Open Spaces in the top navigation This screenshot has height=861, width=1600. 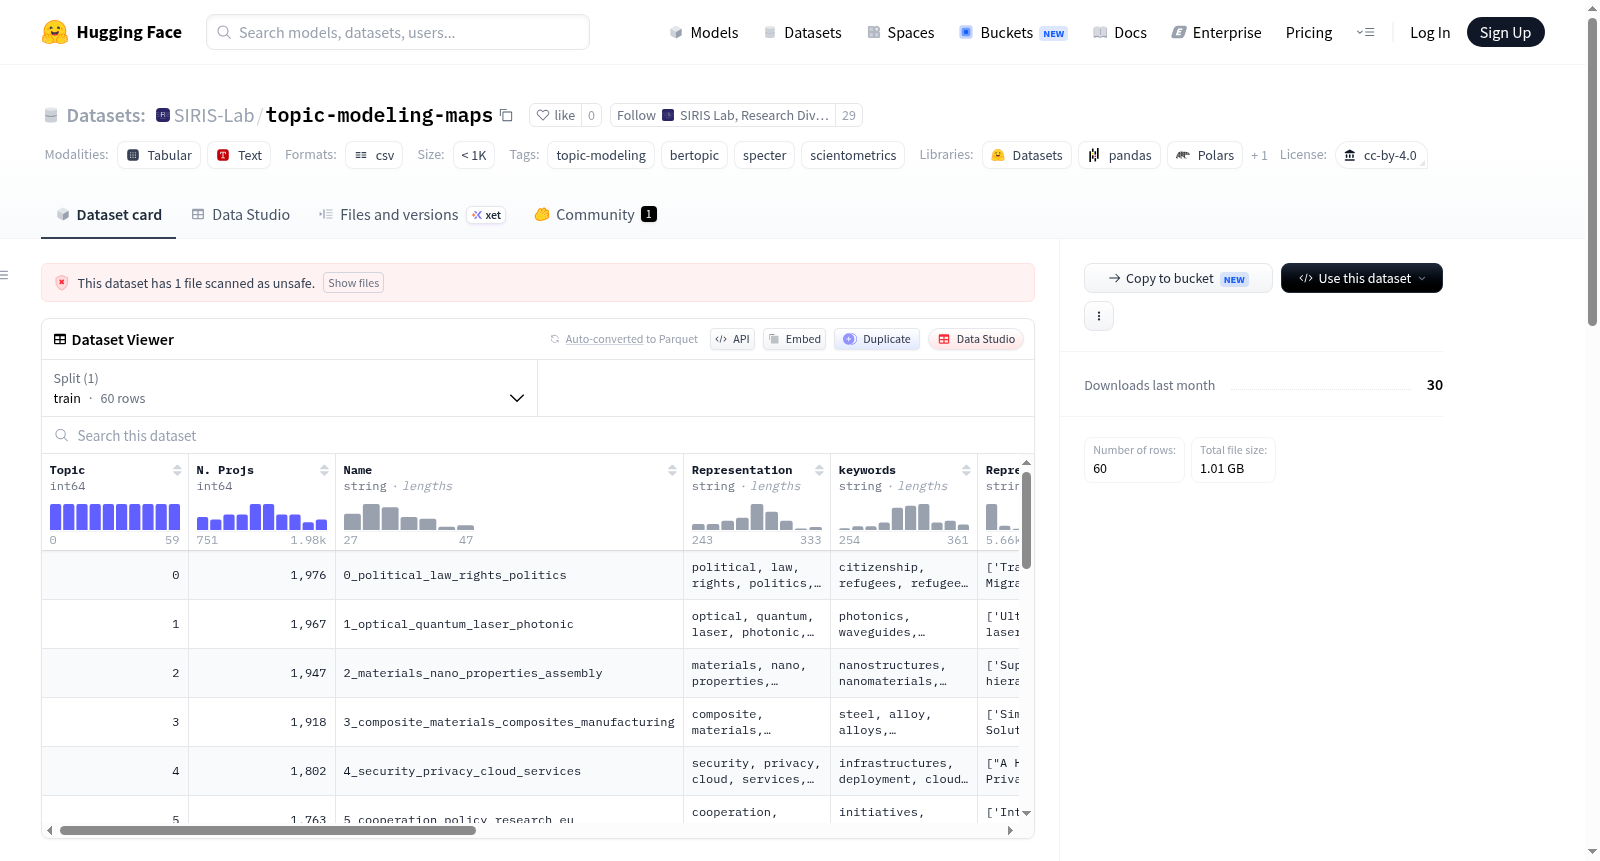click(x=901, y=32)
